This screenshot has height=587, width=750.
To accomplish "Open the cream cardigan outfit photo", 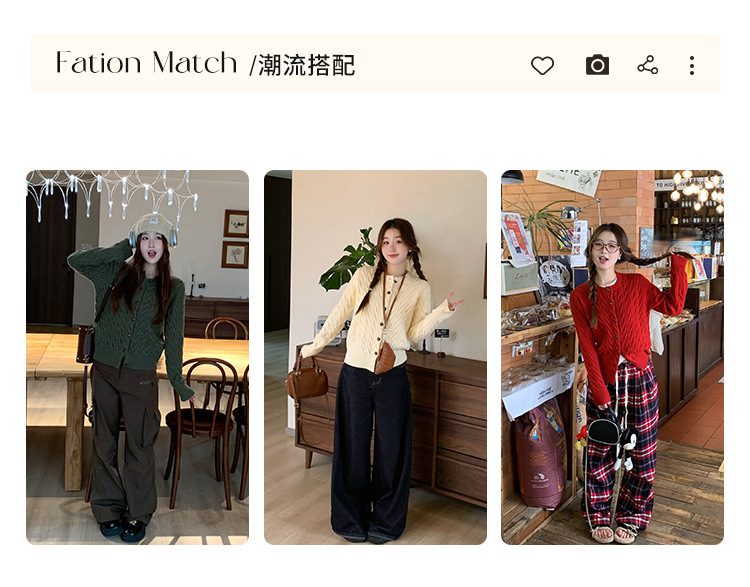I will (375, 357).
